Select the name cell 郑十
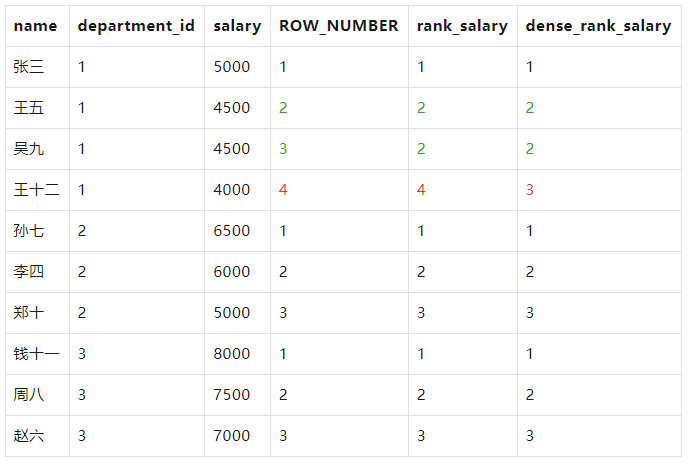 click(x=29, y=313)
